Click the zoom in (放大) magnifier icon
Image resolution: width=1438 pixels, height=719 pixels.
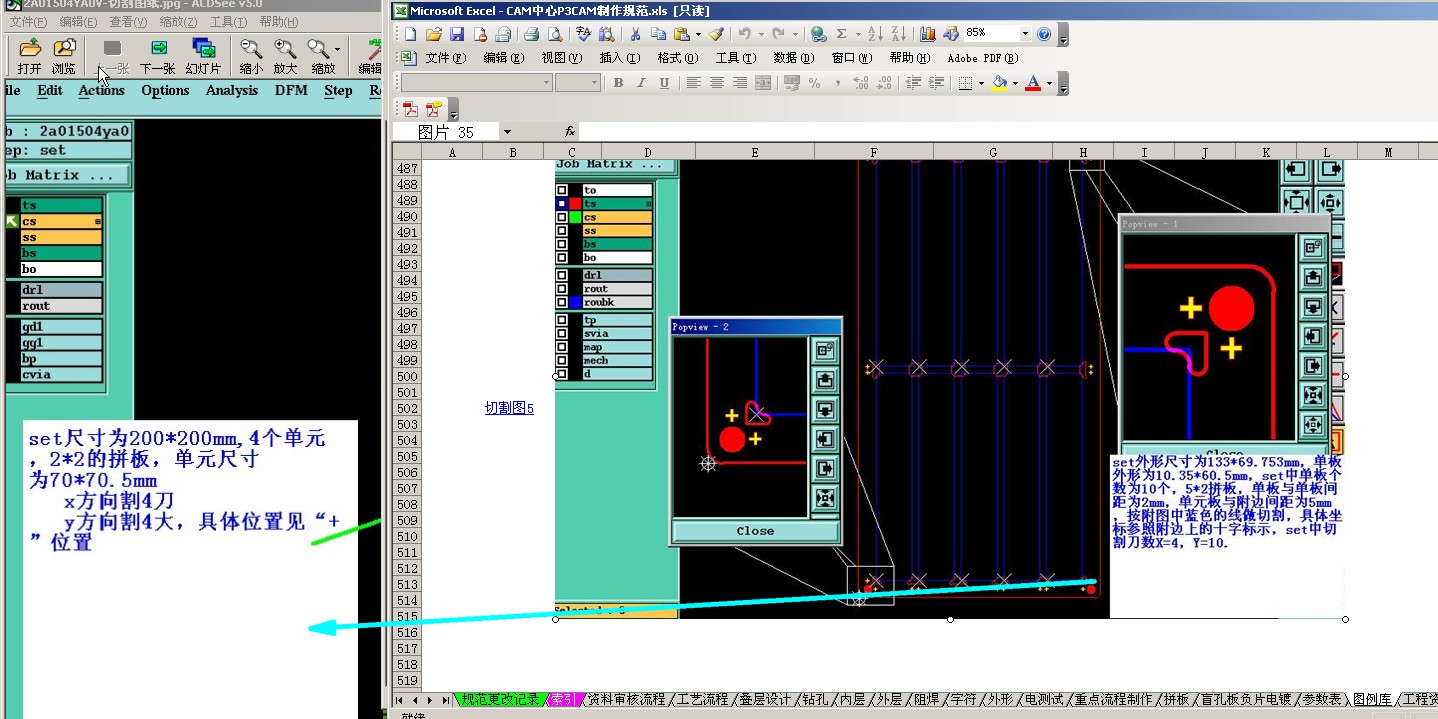coord(285,49)
